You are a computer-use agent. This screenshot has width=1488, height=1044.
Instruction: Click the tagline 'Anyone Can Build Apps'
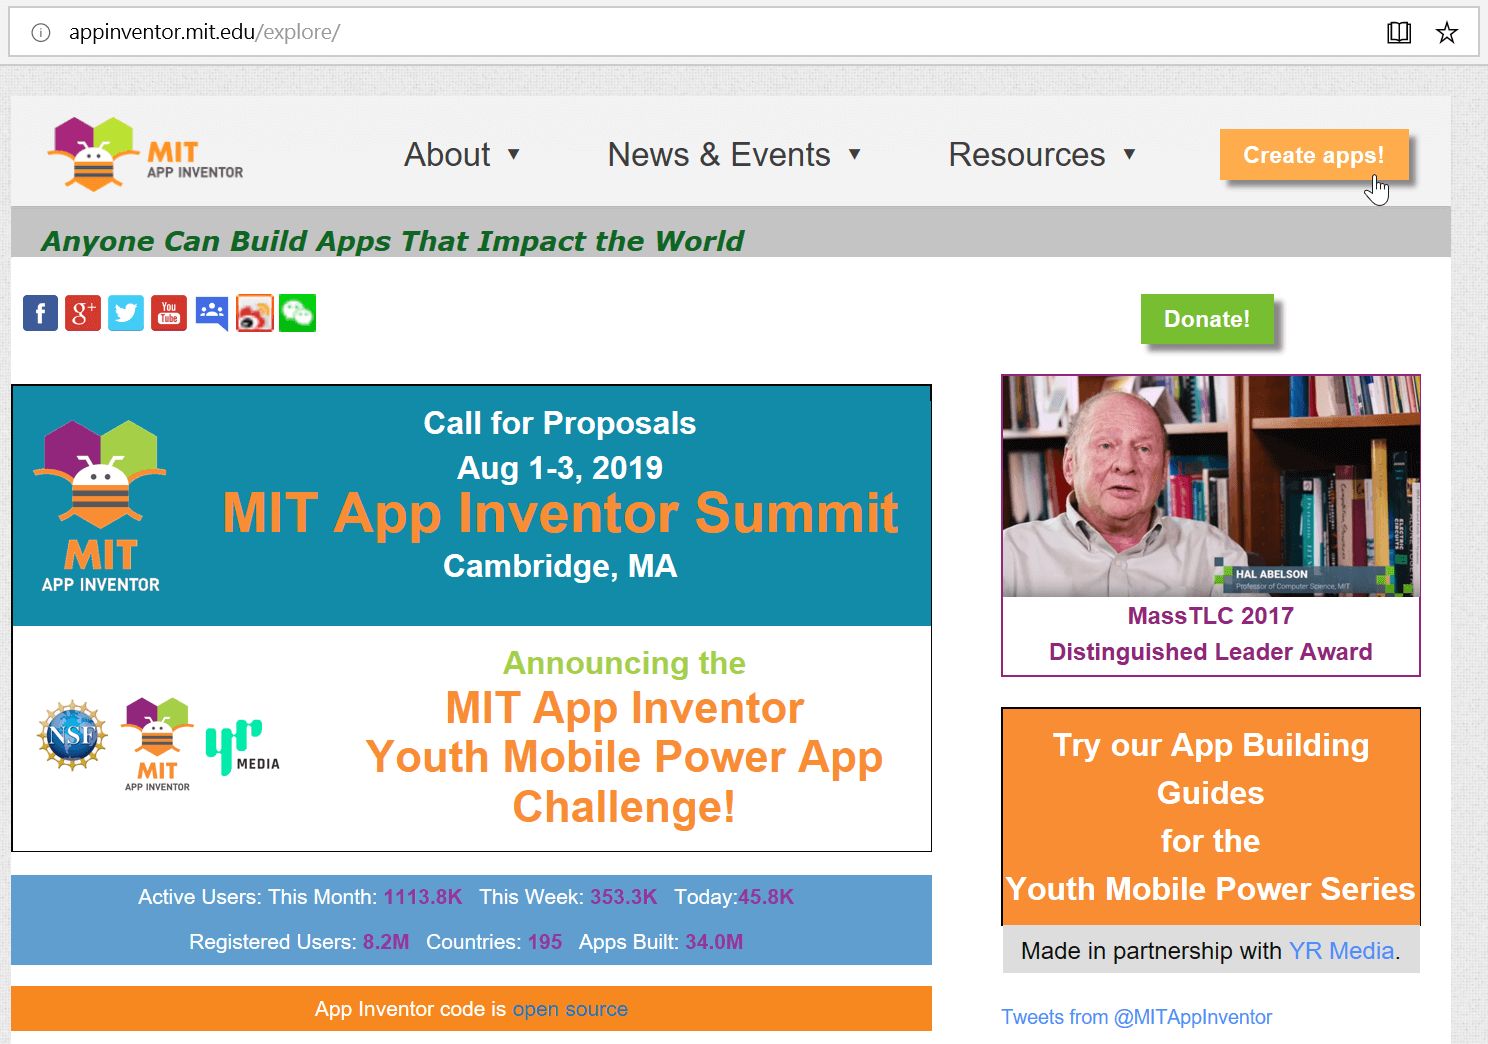coord(392,241)
